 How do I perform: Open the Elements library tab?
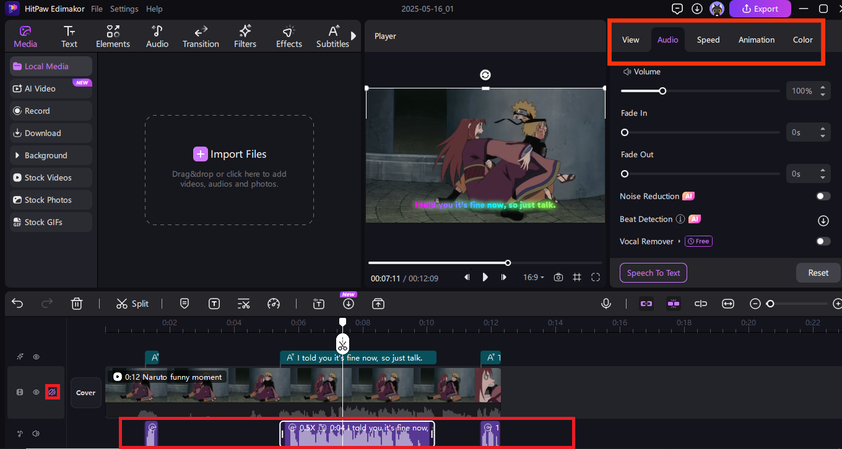[113, 37]
